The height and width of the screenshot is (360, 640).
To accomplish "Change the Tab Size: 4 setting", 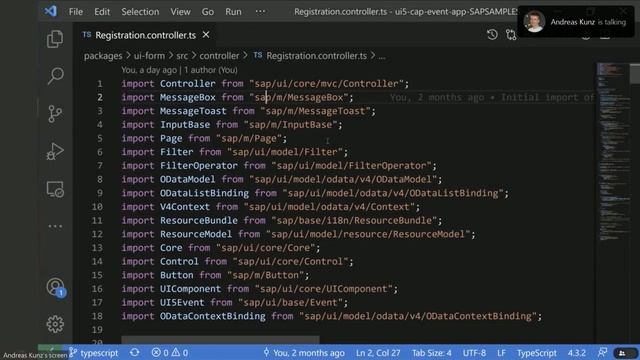I will click(x=431, y=353).
